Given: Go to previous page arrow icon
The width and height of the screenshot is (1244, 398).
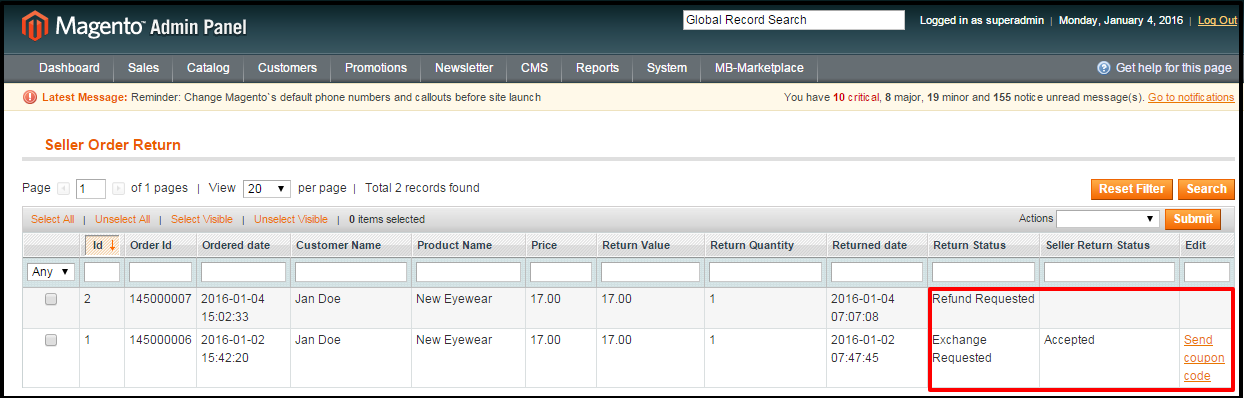Looking at the screenshot, I should 64,188.
